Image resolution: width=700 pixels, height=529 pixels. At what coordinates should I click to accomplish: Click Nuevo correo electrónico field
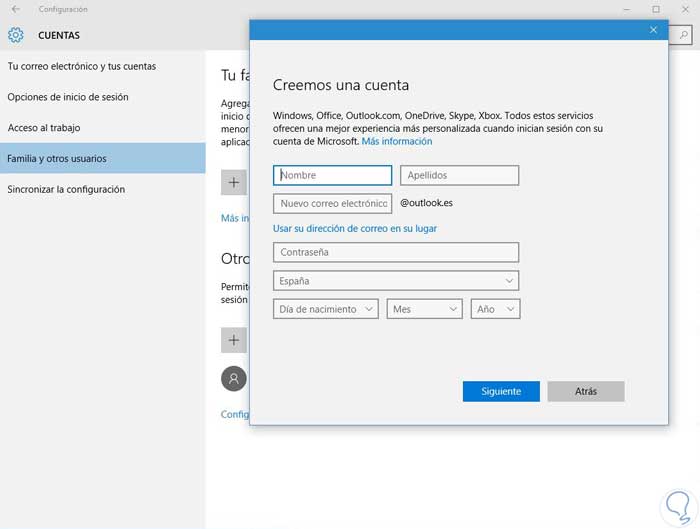(x=333, y=203)
